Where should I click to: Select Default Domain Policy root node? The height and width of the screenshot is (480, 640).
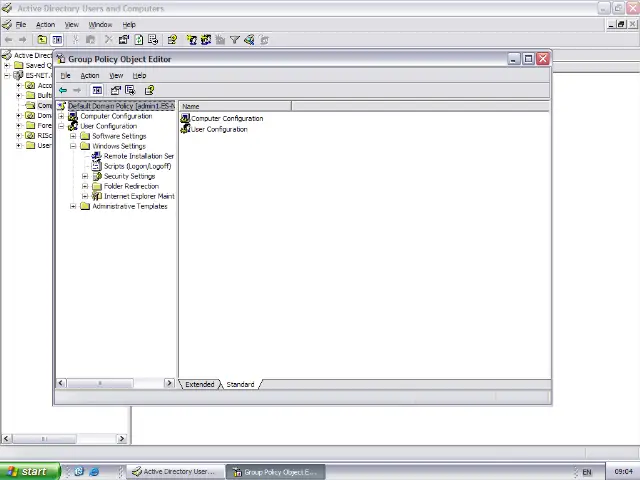pos(121,106)
